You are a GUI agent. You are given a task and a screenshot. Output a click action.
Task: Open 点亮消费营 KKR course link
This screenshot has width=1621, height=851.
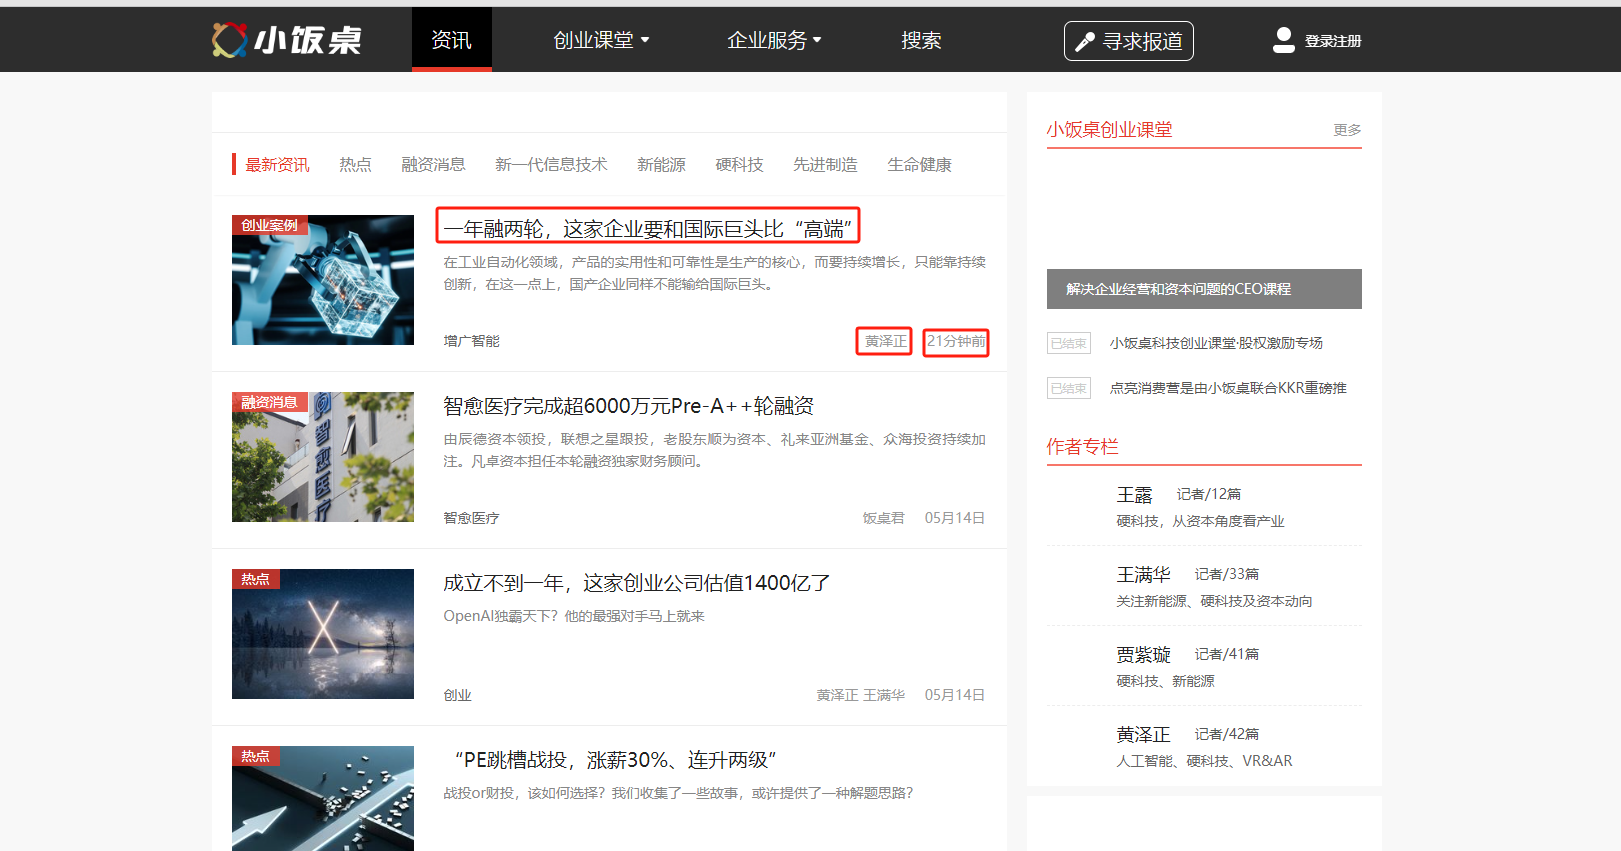[x=1228, y=388]
